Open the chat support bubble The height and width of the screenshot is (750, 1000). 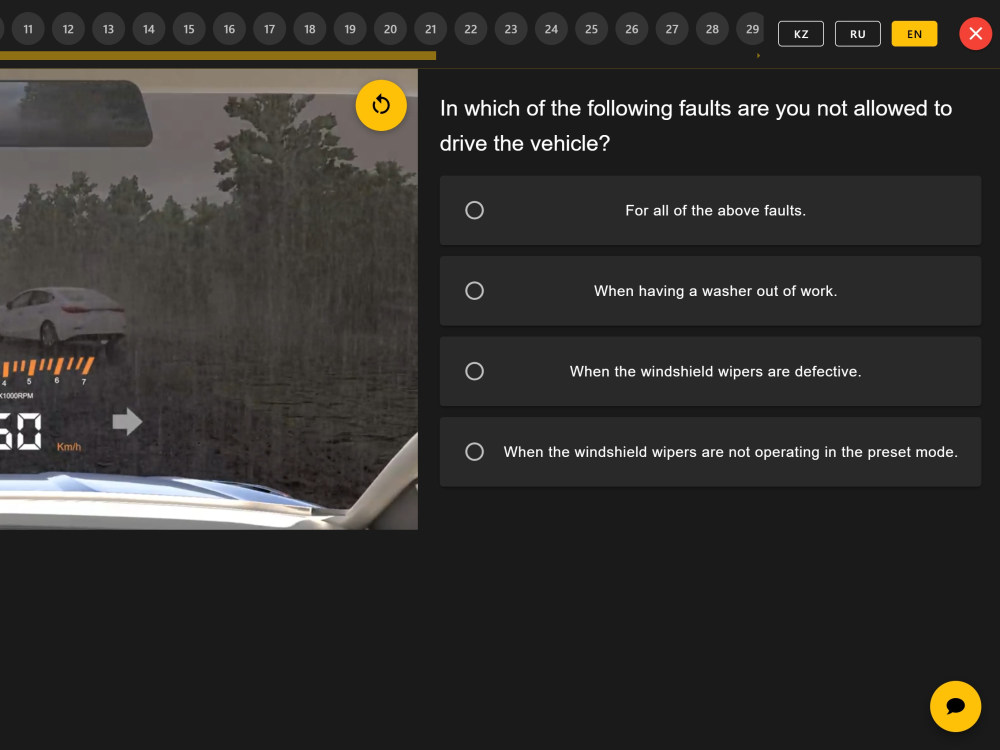(955, 706)
